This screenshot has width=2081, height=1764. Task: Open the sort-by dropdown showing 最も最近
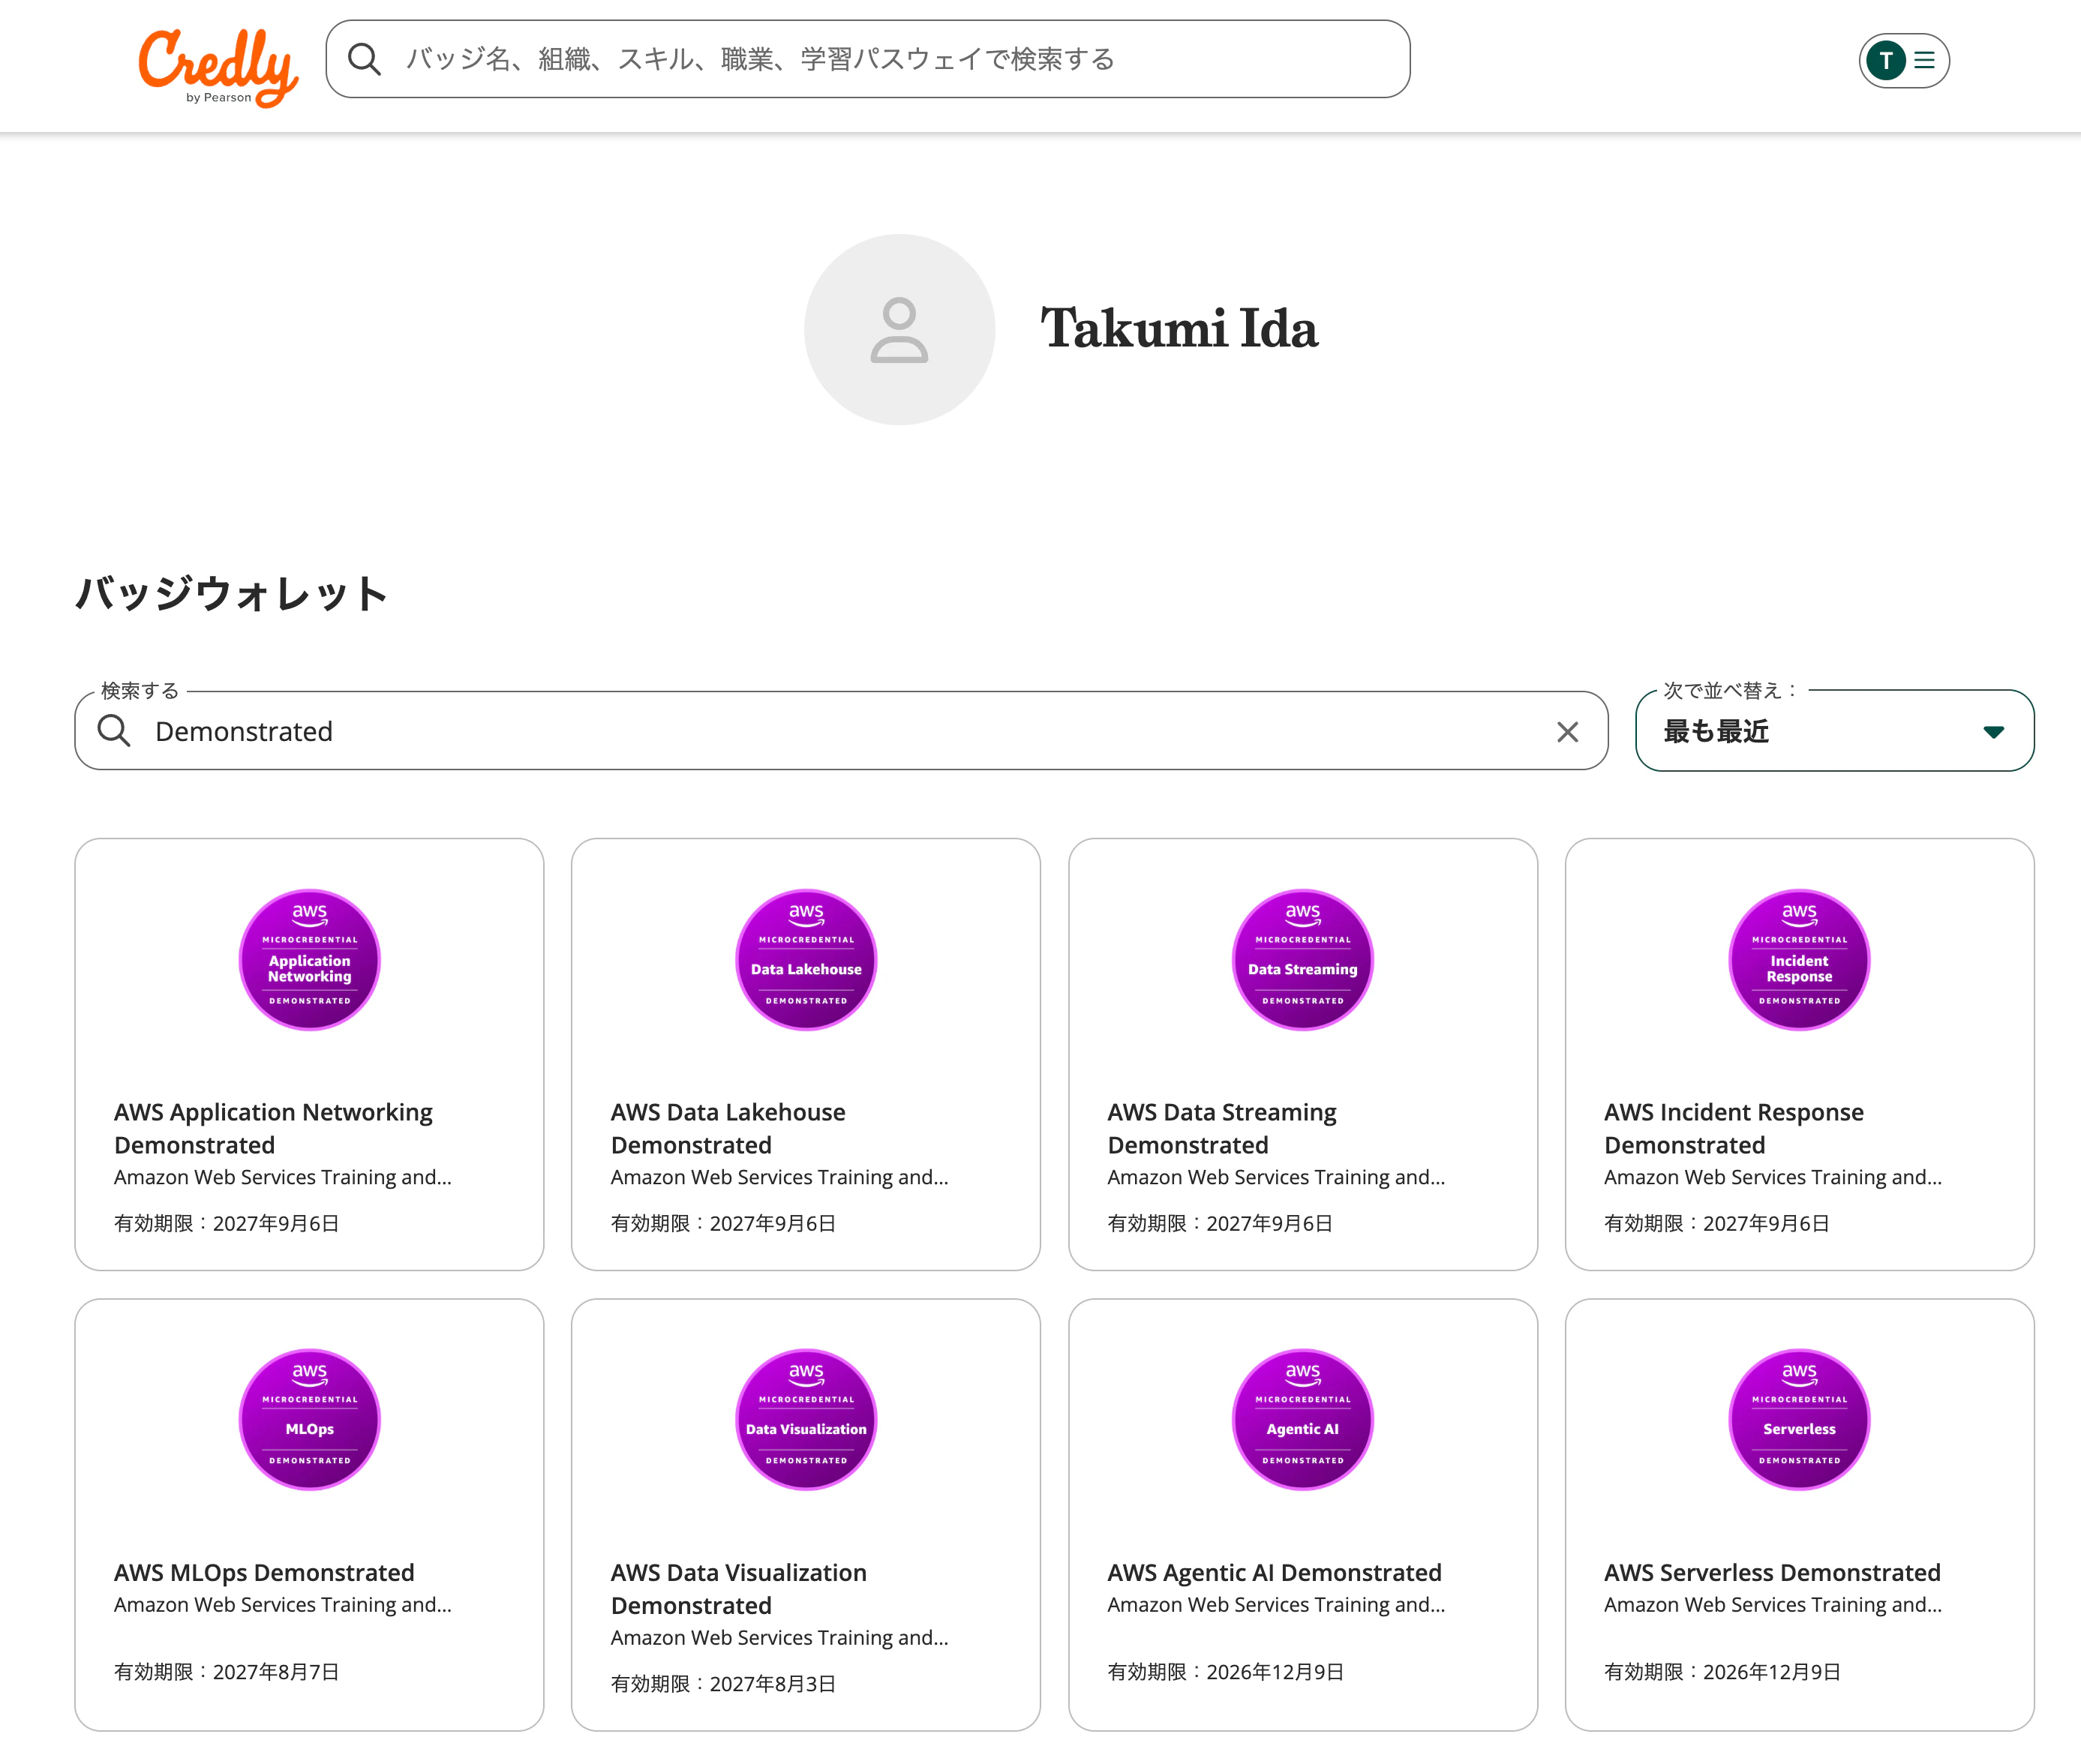pos(1834,731)
